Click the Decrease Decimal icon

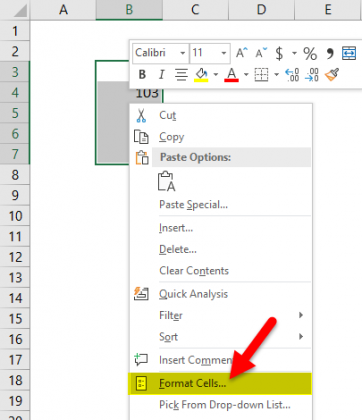(x=312, y=75)
